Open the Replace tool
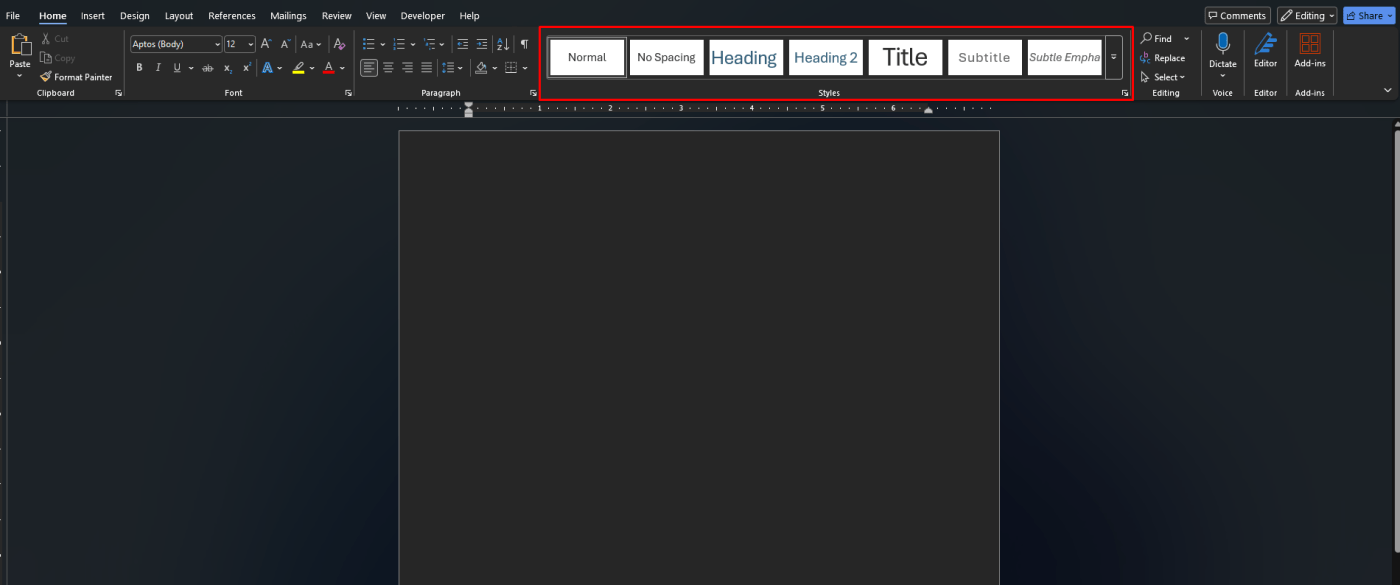The height and width of the screenshot is (585, 1400). (x=1162, y=58)
